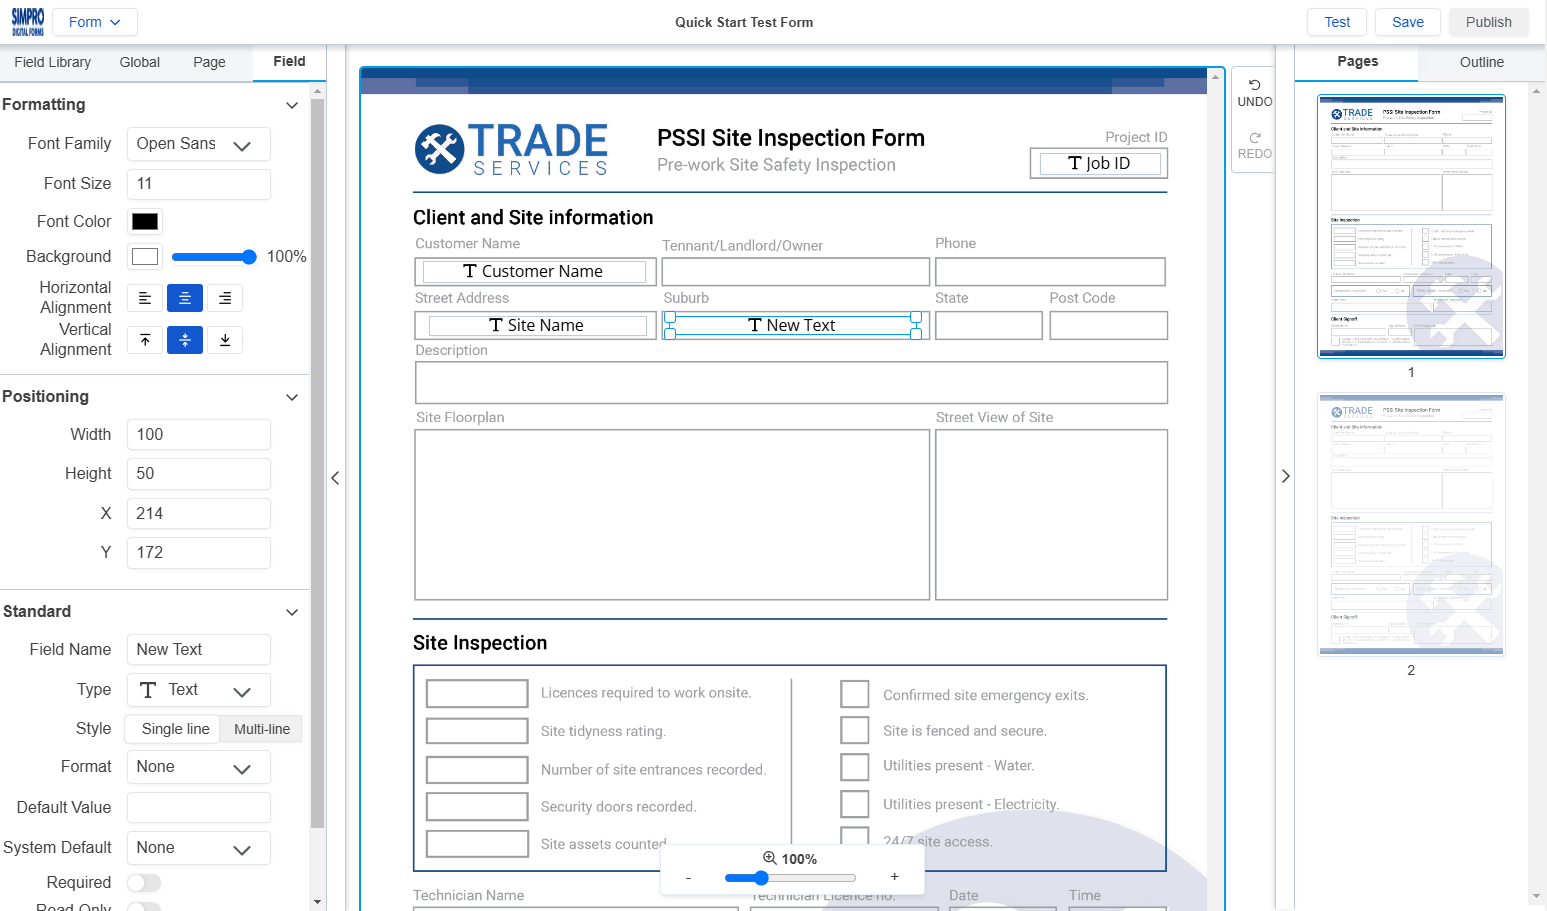Open the System Default dropdown

click(199, 848)
